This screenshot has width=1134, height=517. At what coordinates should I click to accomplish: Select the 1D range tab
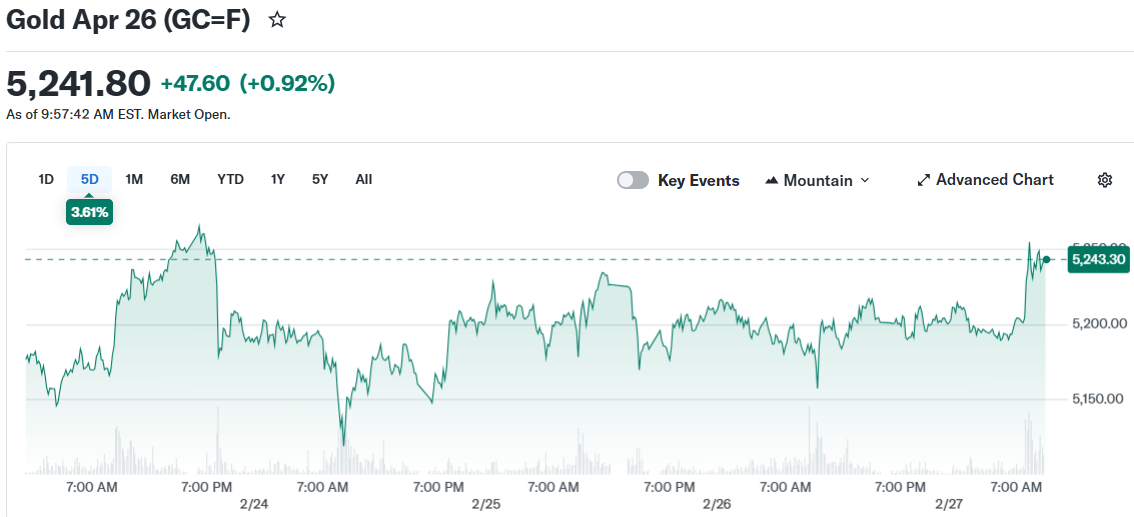(x=46, y=179)
